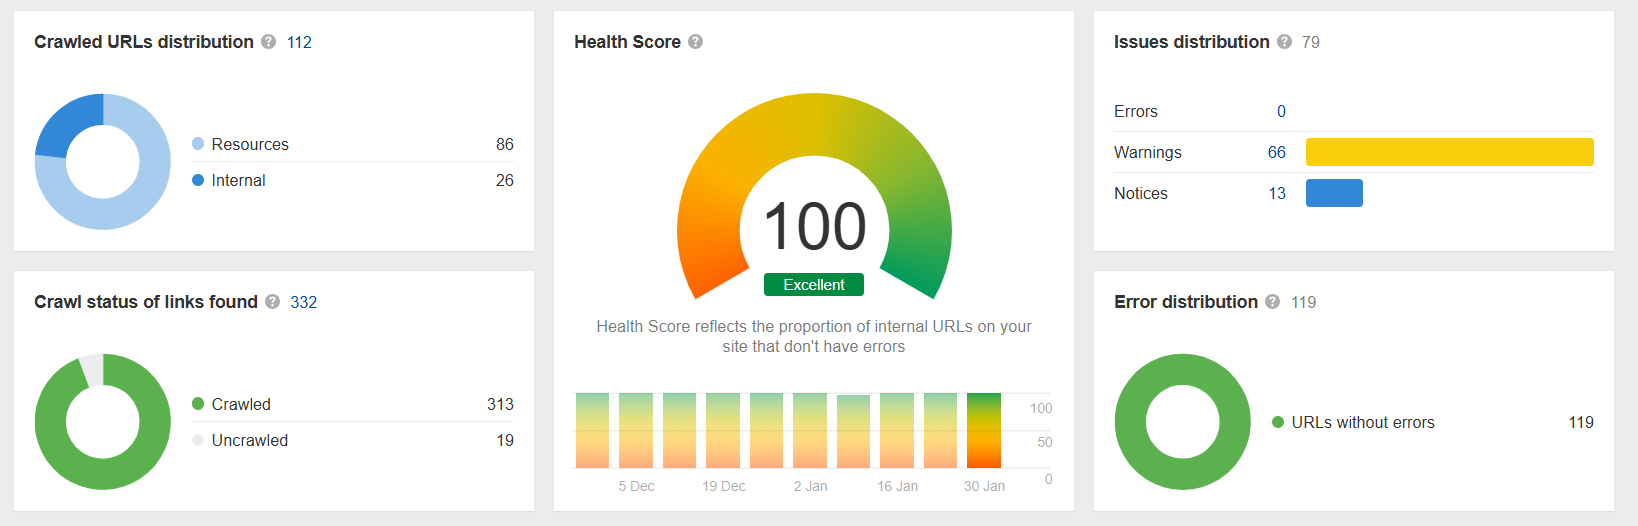The width and height of the screenshot is (1638, 526).
Task: Click the yellow Warnings bar
Action: 1449,152
